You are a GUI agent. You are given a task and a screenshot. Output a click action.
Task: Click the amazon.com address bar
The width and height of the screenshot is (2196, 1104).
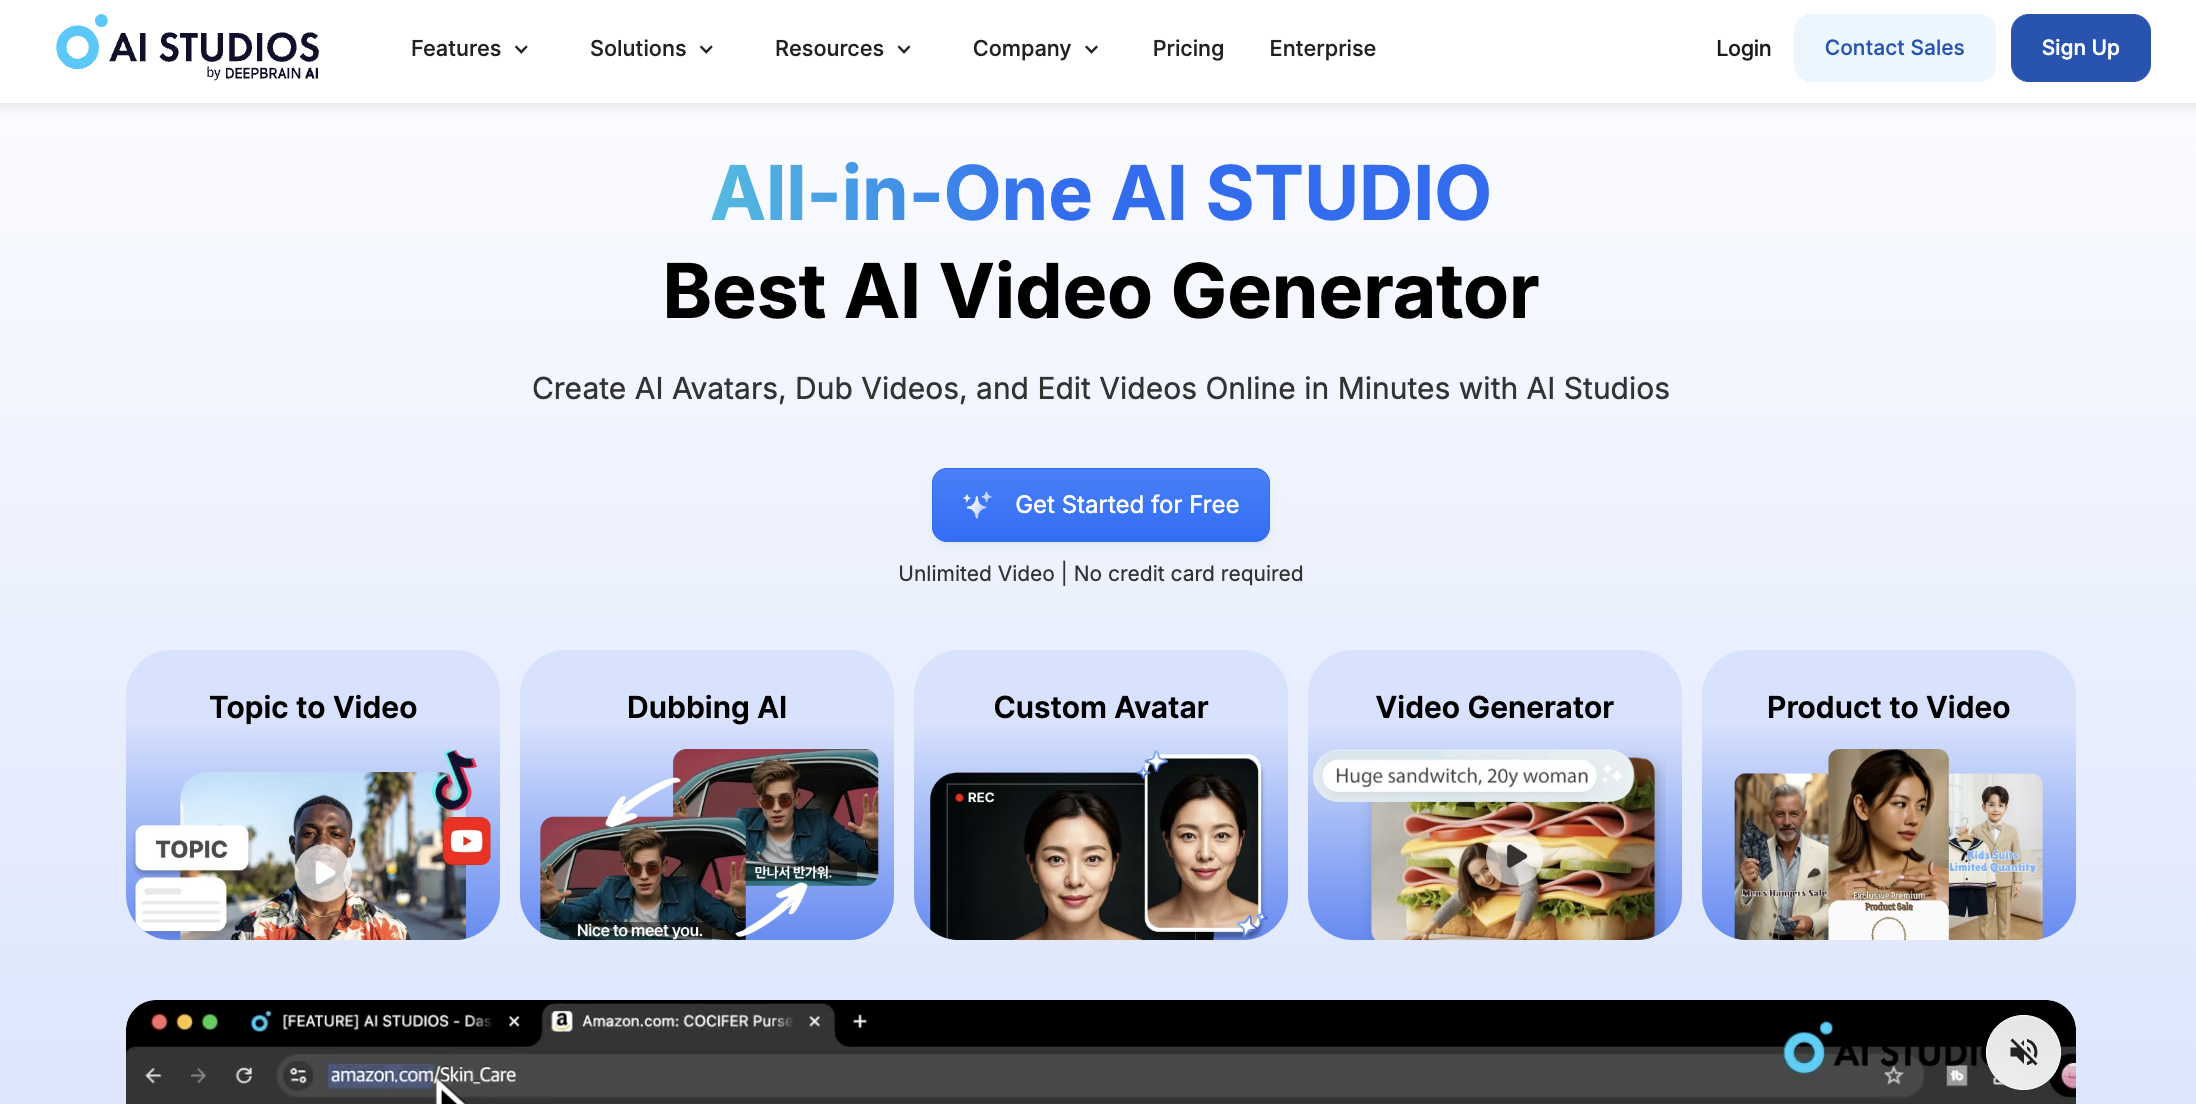point(420,1074)
